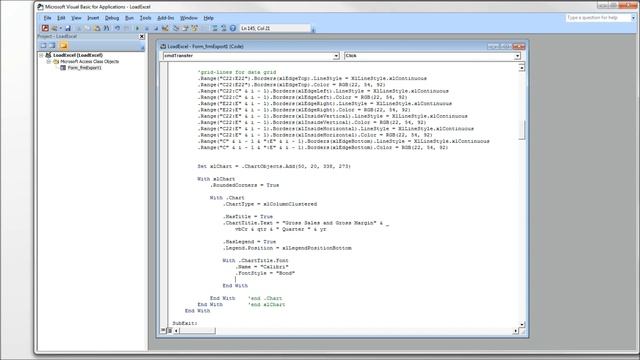Open the cmdTransfer object dropdown
Viewport: 640px width, 360px height.
click(x=336, y=56)
